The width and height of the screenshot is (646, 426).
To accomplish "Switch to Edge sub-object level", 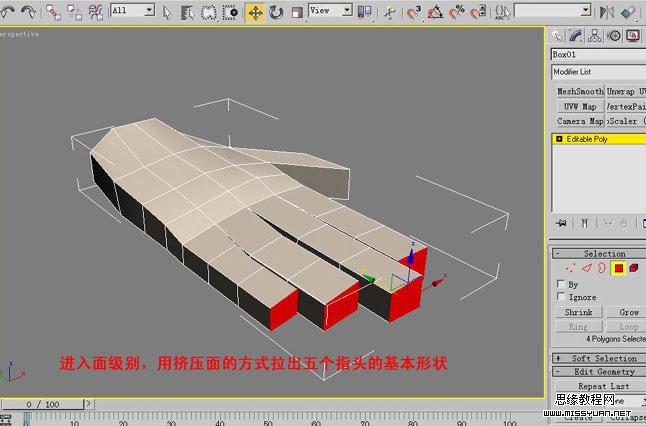I will [587, 269].
